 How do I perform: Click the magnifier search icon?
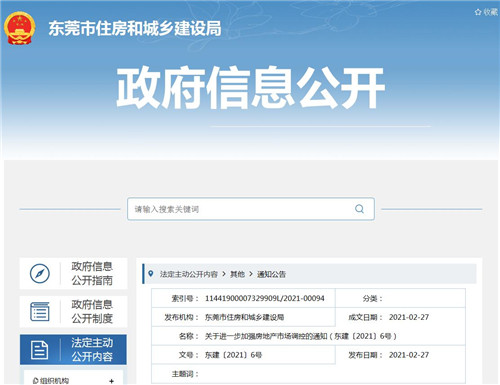tap(359, 209)
